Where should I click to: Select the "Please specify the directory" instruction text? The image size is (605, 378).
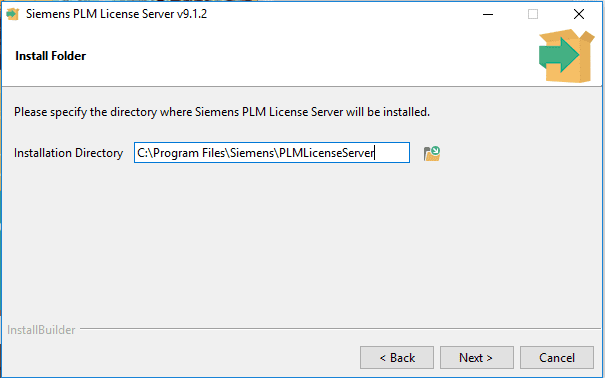[x=222, y=112]
